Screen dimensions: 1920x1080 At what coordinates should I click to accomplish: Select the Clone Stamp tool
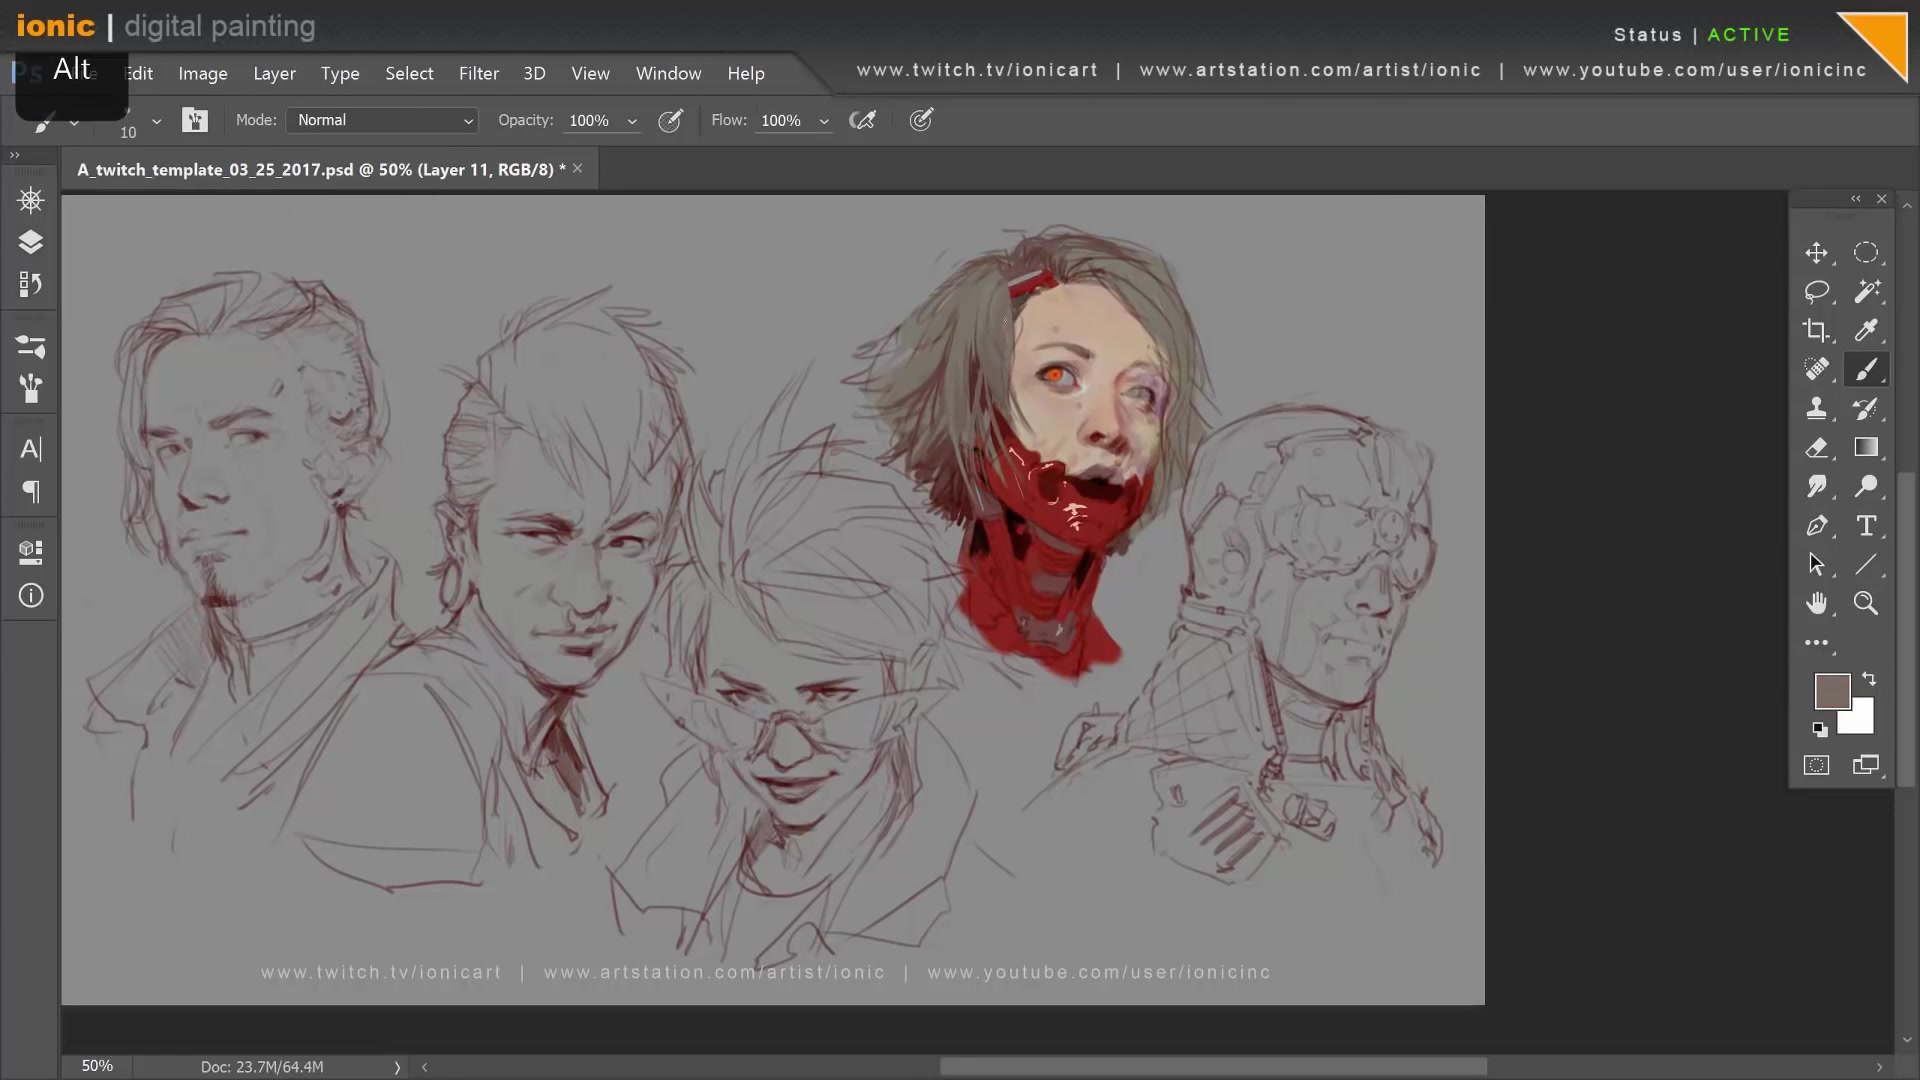click(1816, 408)
